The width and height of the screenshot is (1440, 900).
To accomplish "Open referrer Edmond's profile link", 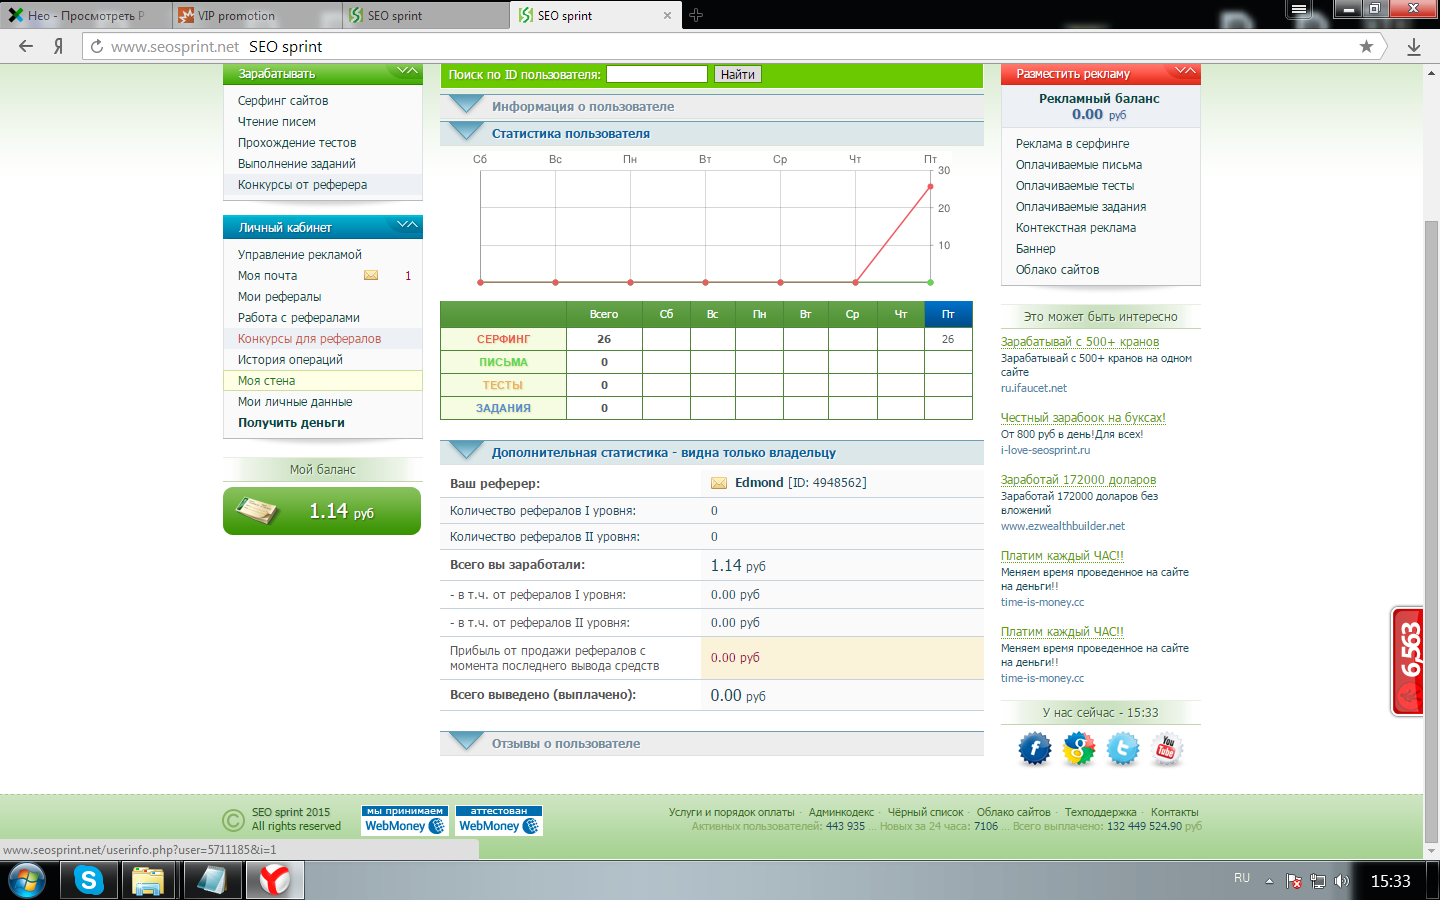I will (x=759, y=483).
